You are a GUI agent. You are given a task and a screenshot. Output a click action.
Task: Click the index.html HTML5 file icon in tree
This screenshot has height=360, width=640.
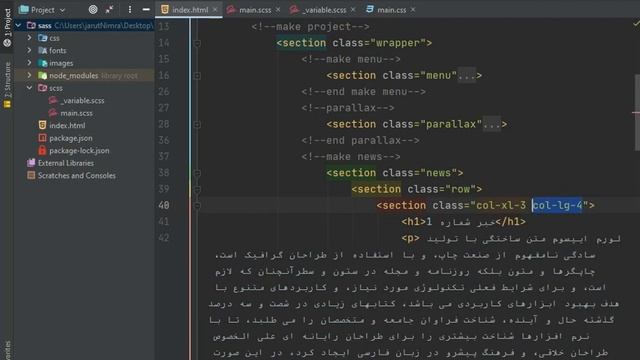coord(42,125)
